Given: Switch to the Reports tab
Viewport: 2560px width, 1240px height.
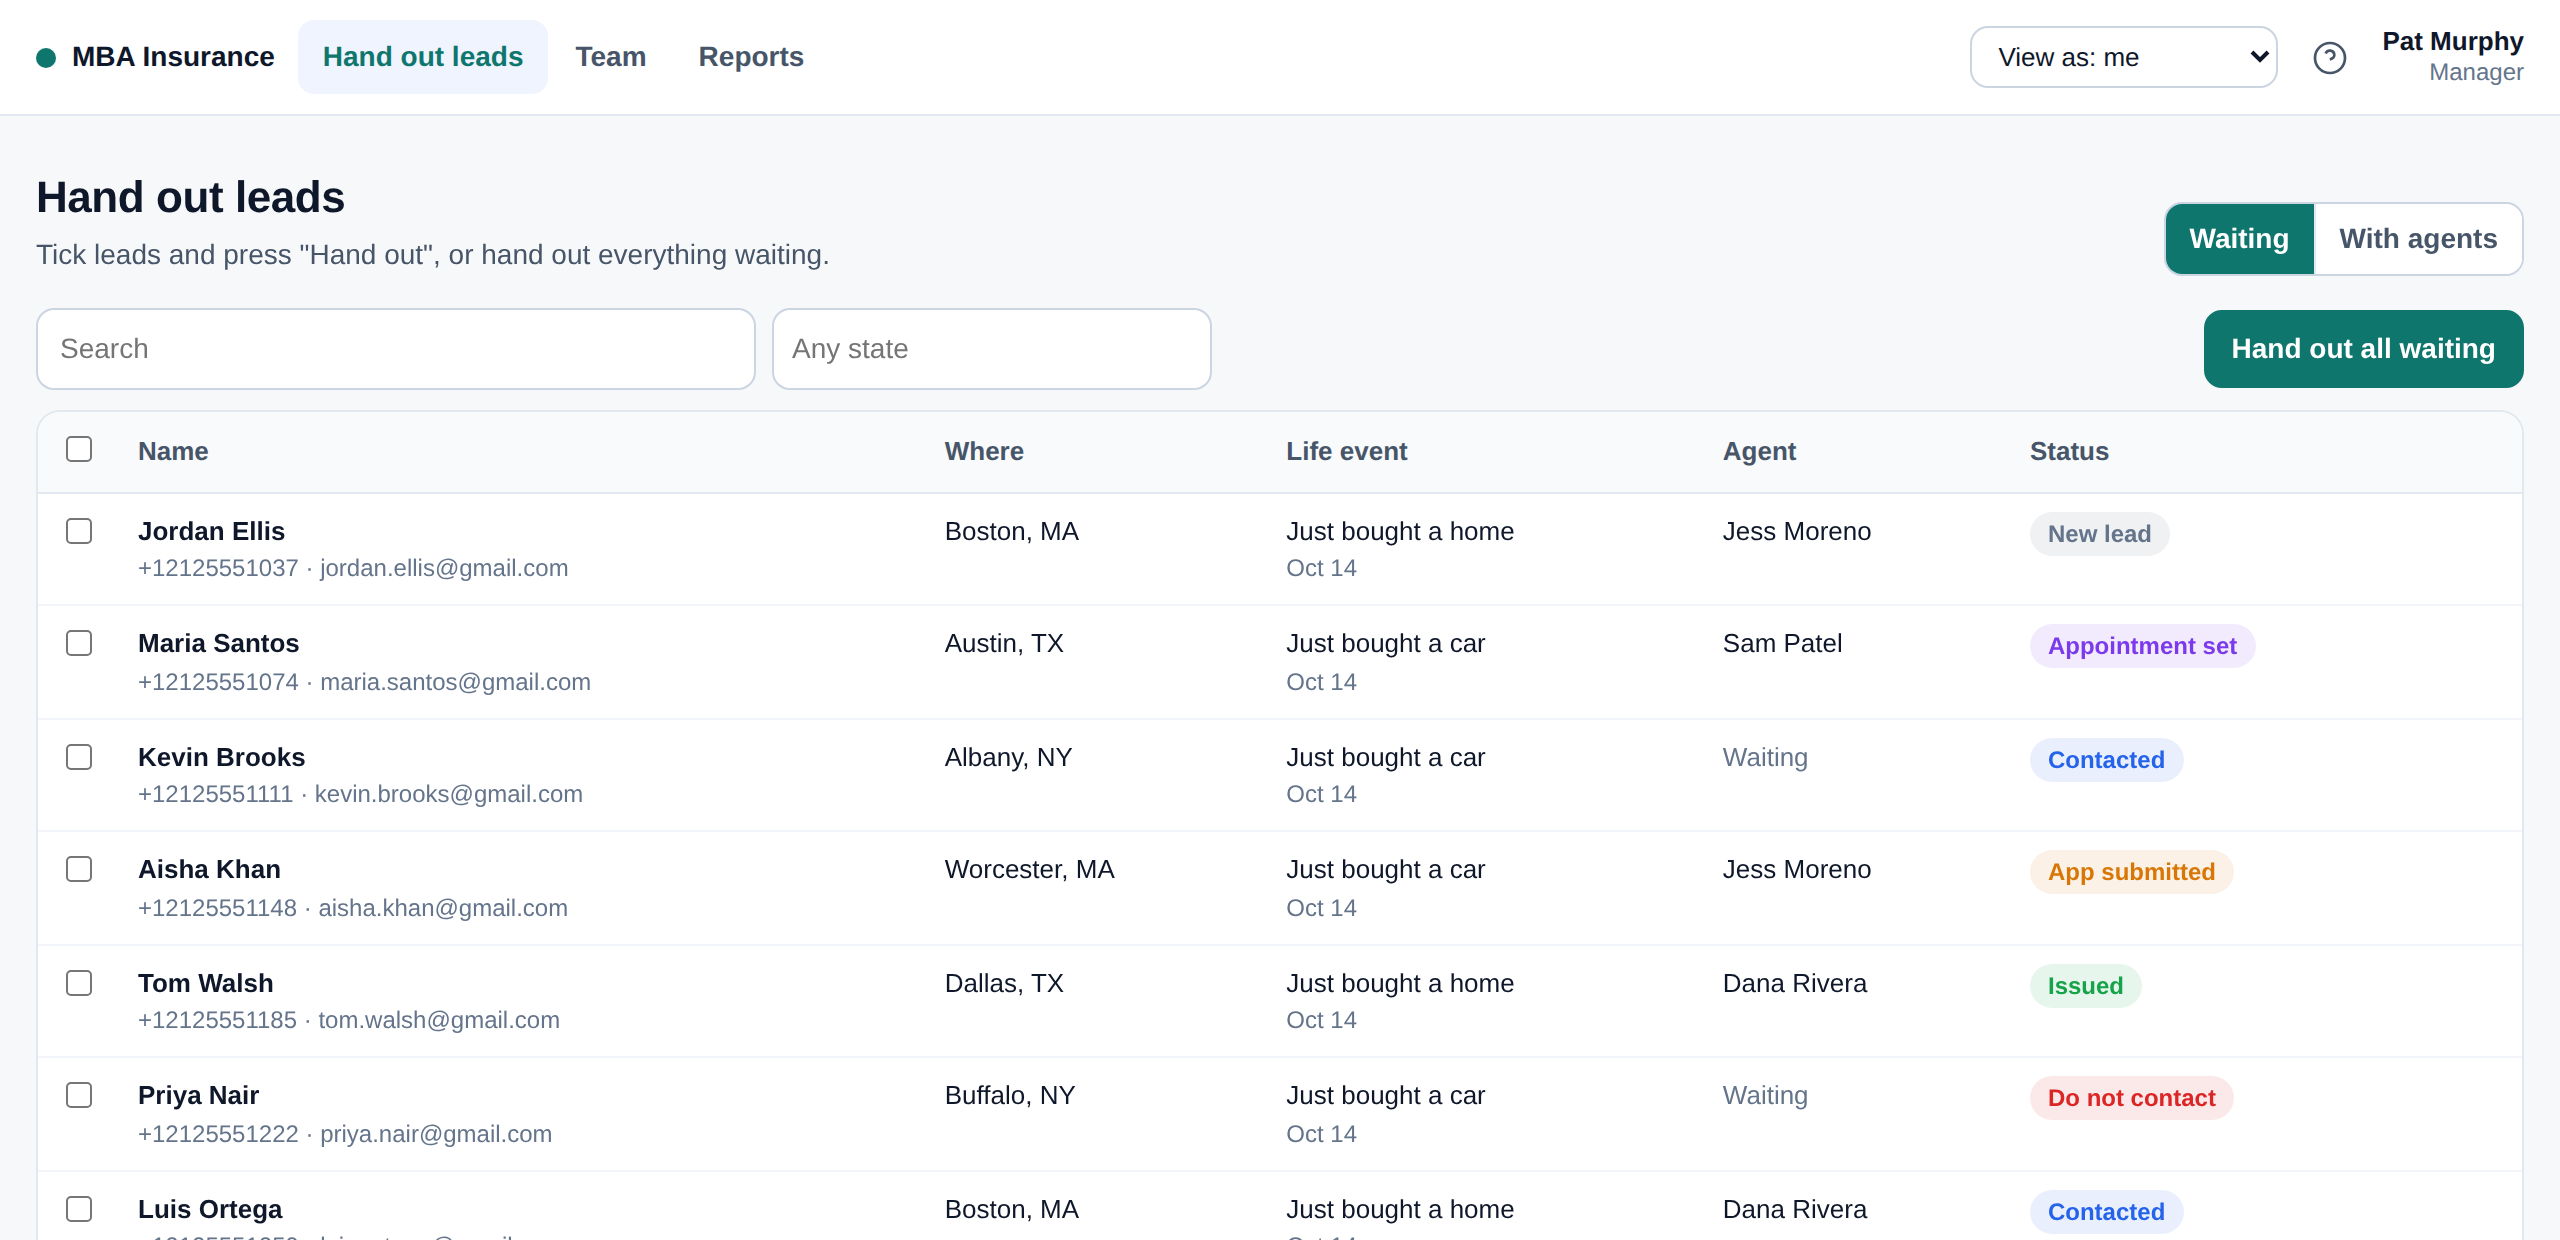Looking at the screenshot, I should [x=751, y=57].
